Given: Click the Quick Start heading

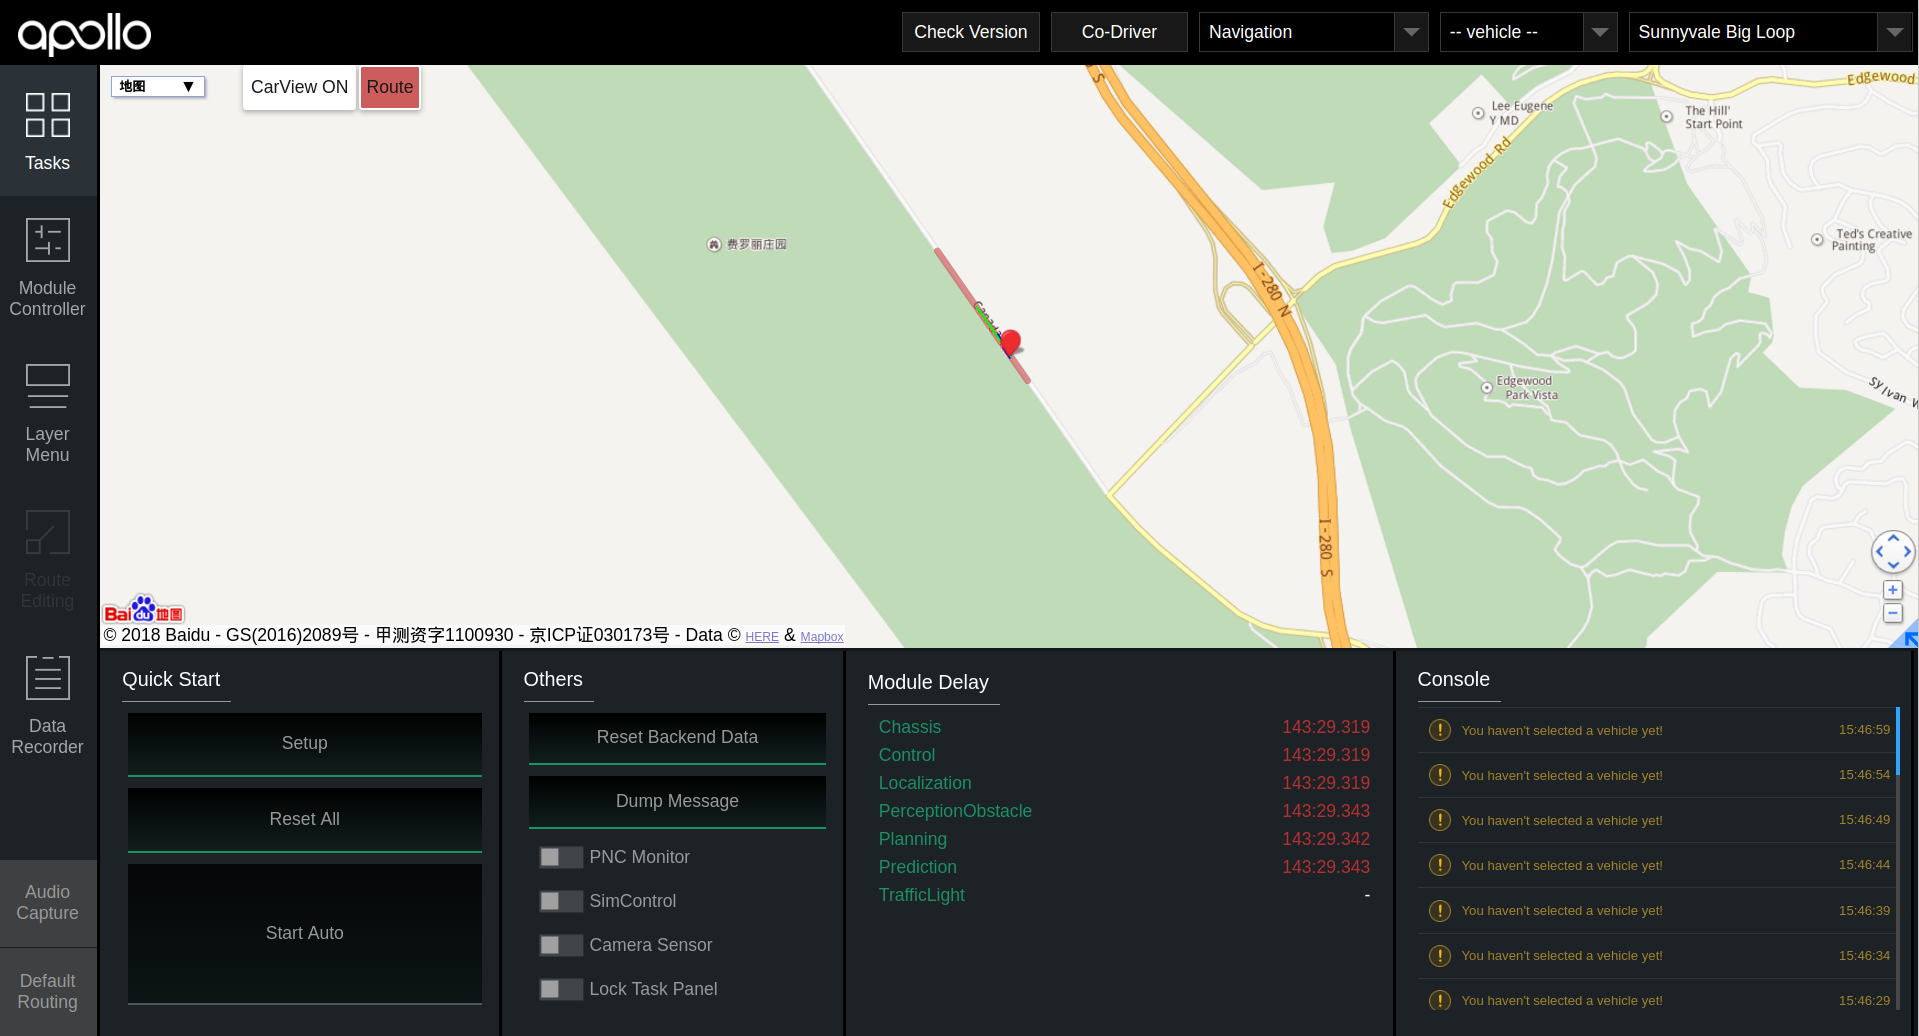Looking at the screenshot, I should [x=171, y=679].
